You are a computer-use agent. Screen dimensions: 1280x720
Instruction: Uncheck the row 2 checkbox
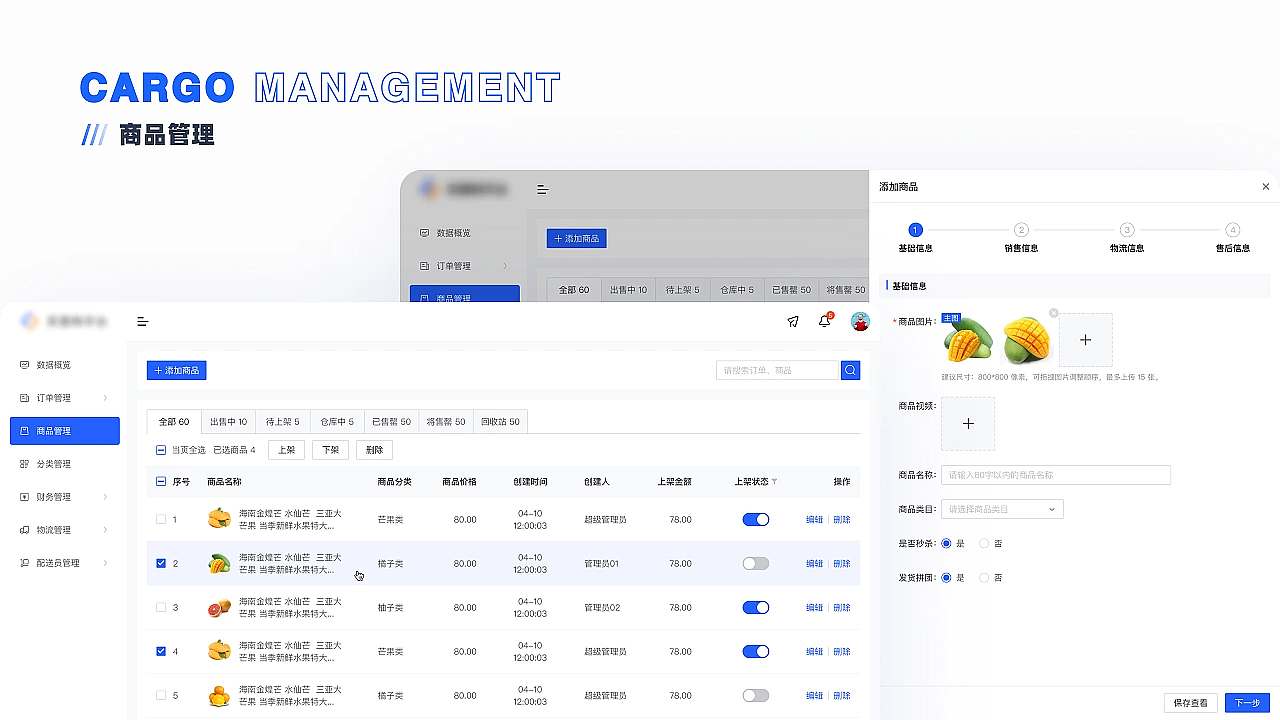pos(161,563)
